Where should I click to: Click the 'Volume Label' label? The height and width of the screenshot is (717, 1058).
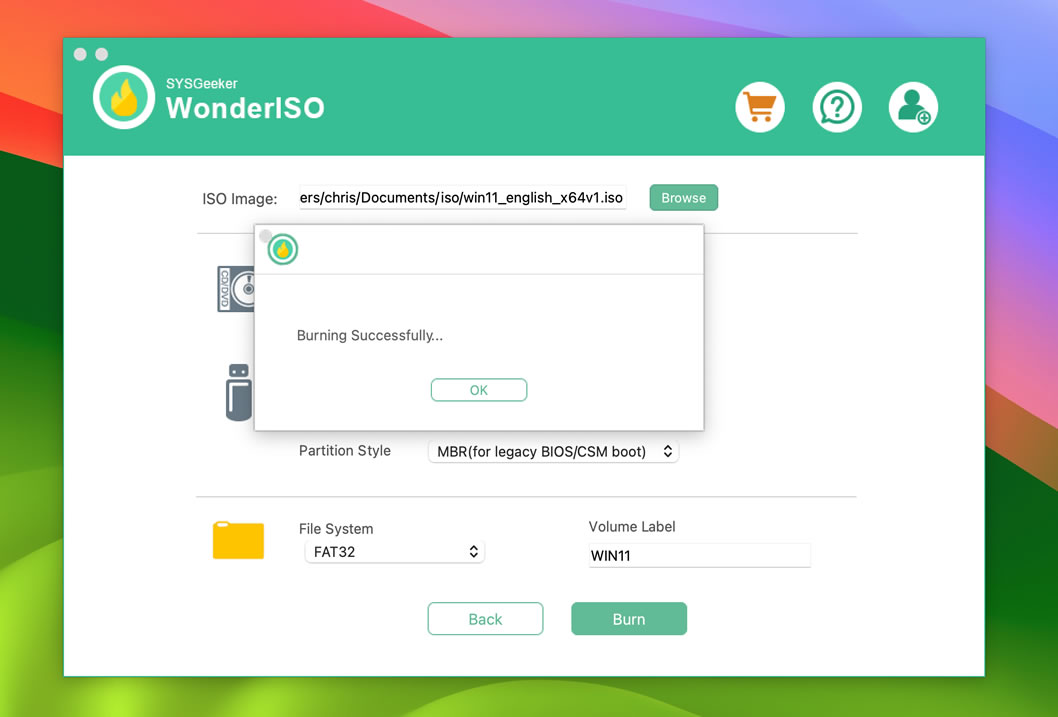coord(632,527)
